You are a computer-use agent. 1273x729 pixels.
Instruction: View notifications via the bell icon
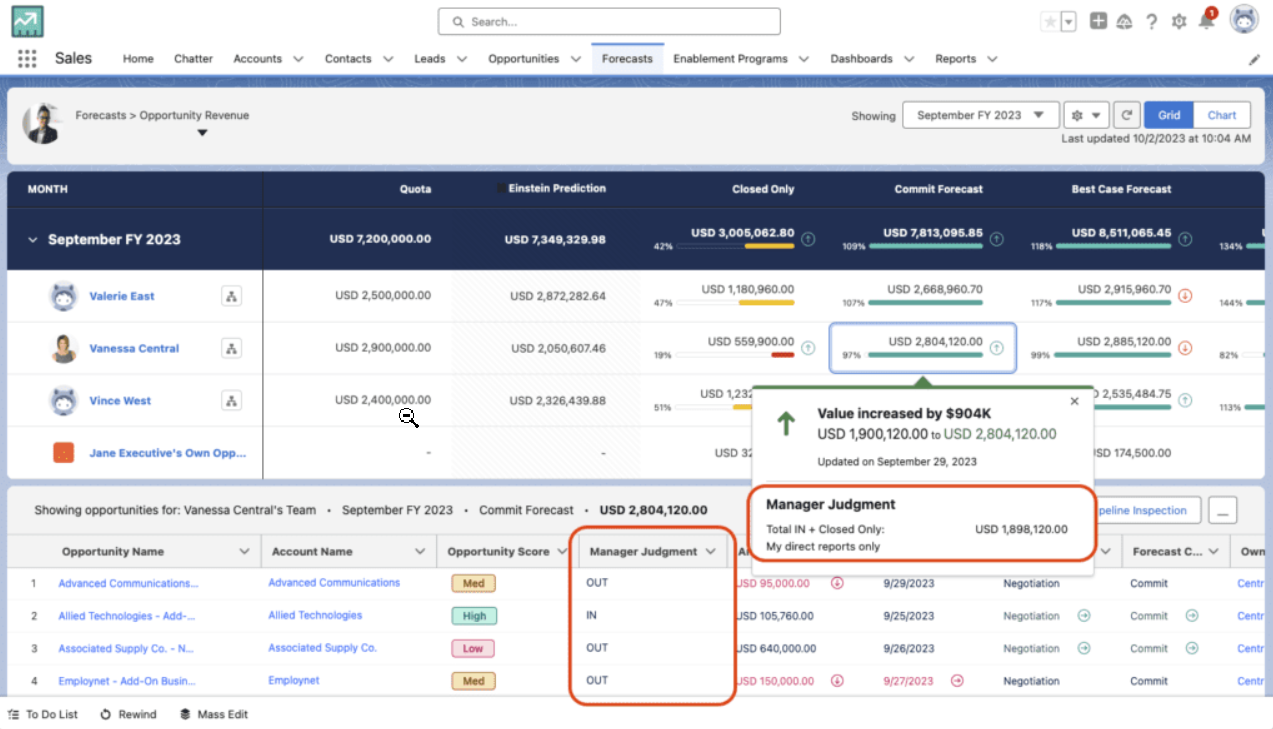click(1206, 21)
